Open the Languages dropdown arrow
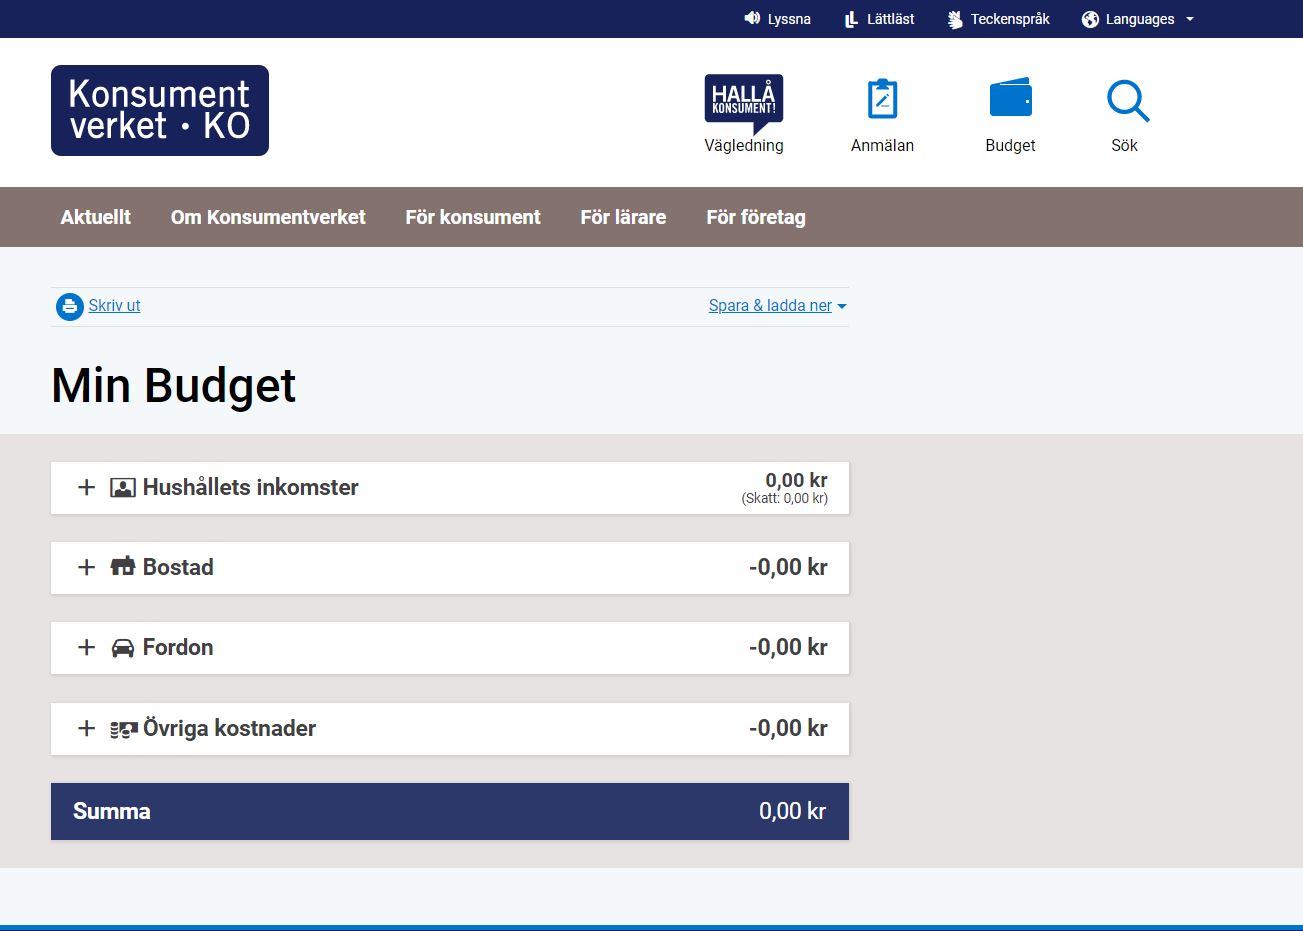1303x931 pixels. (x=1190, y=19)
